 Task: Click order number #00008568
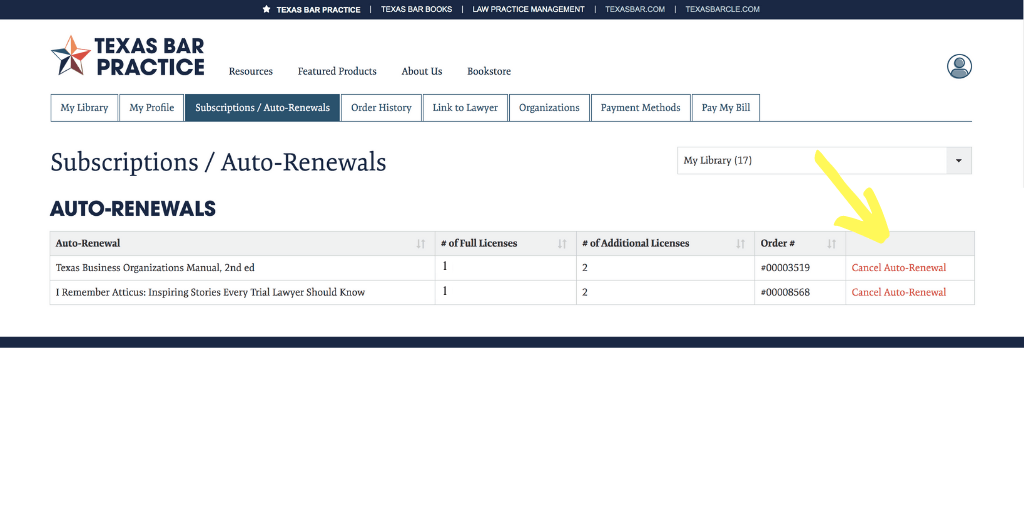tap(785, 293)
